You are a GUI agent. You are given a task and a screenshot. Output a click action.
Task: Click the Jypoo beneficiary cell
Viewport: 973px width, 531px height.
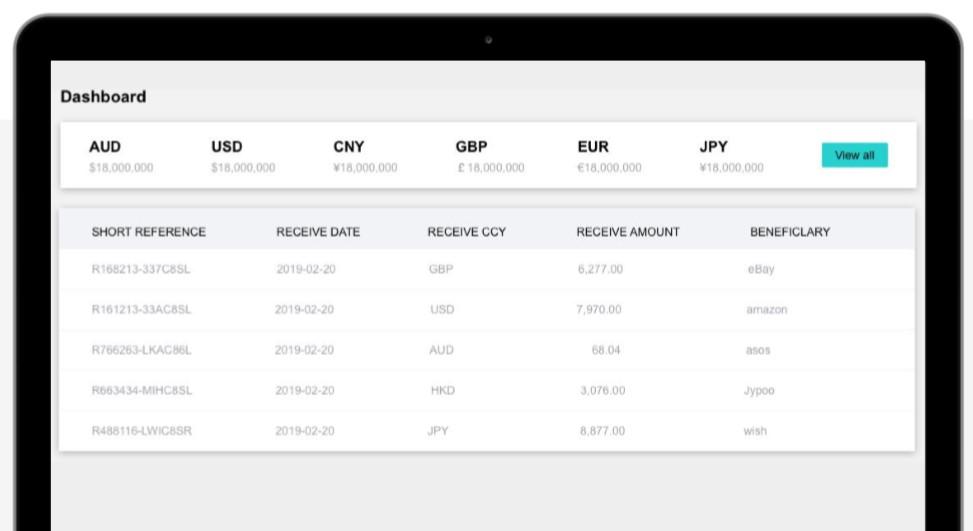(x=759, y=390)
